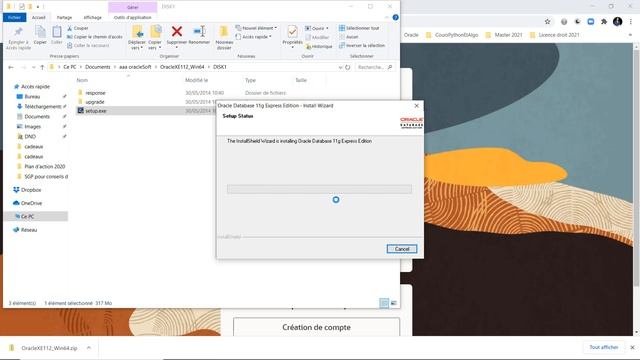Click the Gérer contextual tab

tap(133, 7)
